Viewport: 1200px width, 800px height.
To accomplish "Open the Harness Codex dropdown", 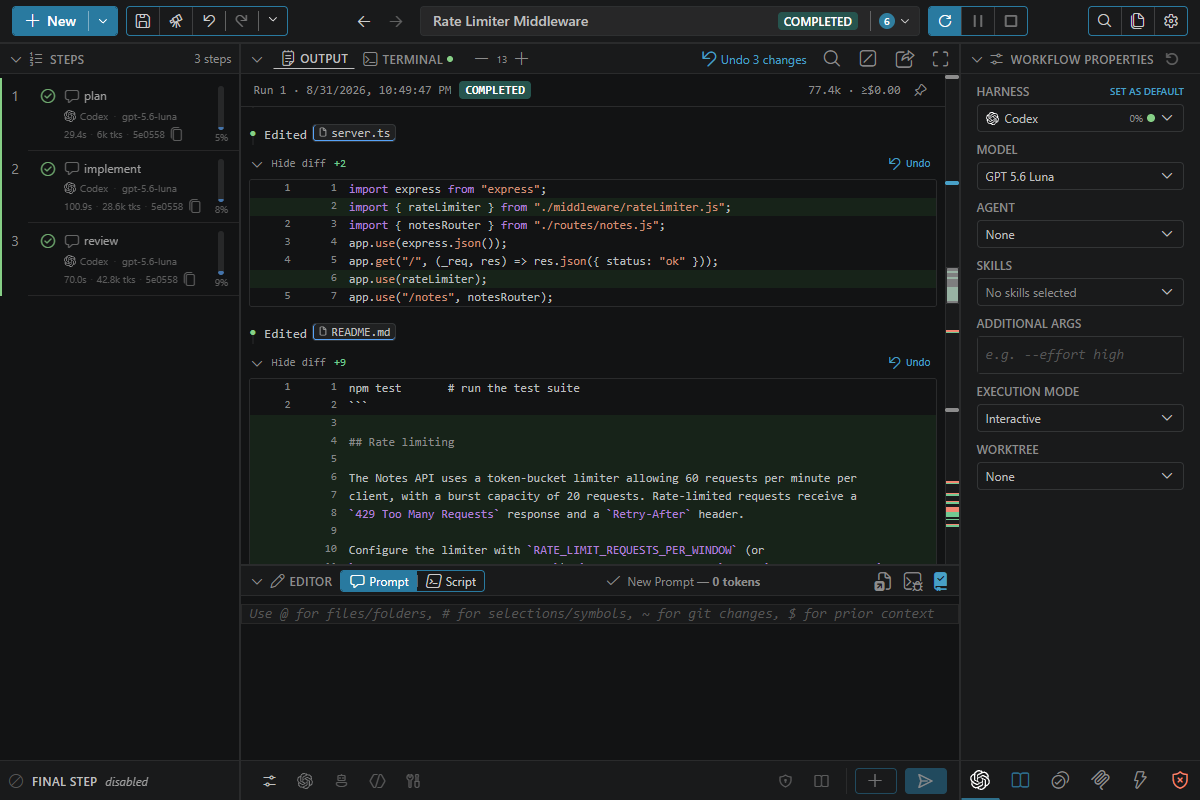I will (1080, 118).
